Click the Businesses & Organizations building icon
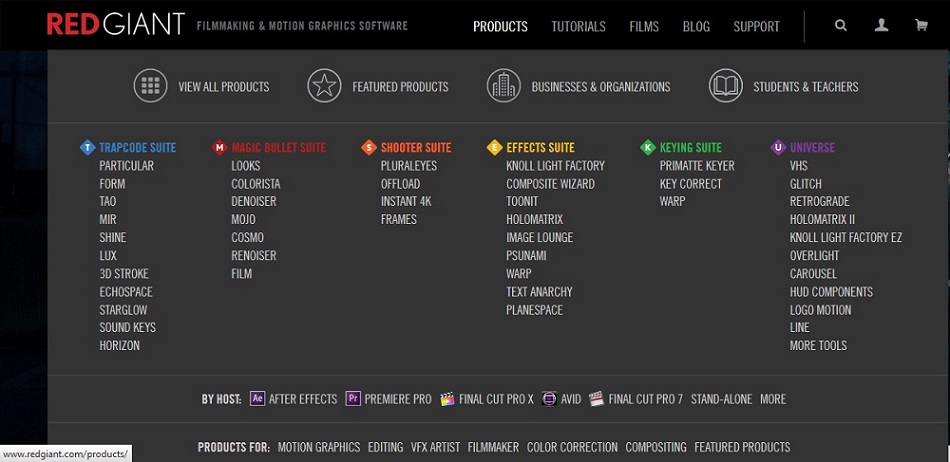Viewport: 950px width, 462px height. coord(503,86)
